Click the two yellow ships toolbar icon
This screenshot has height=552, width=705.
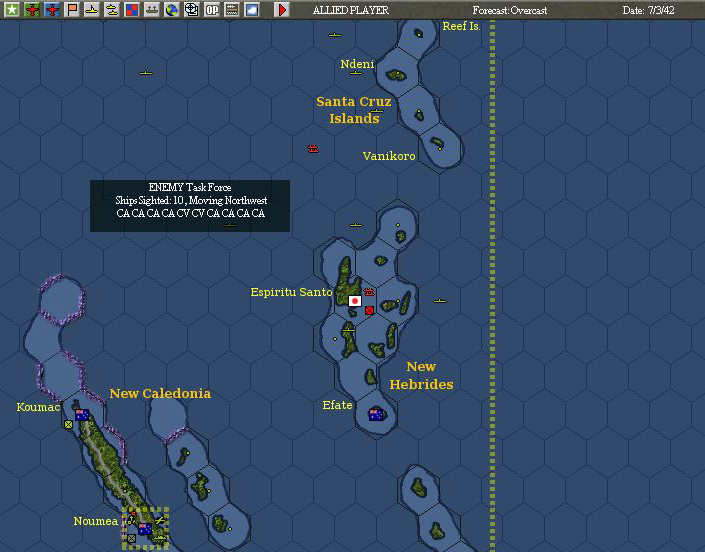point(112,9)
